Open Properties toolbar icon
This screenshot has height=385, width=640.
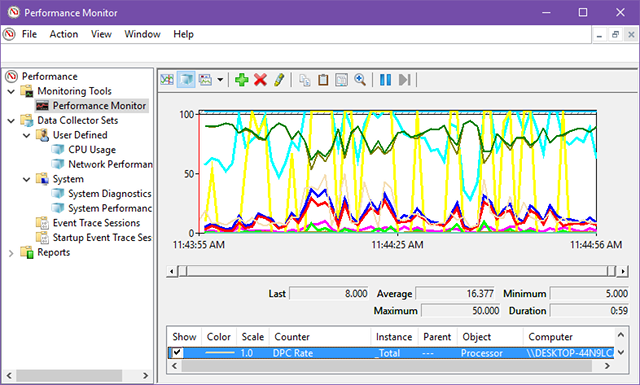click(x=341, y=80)
